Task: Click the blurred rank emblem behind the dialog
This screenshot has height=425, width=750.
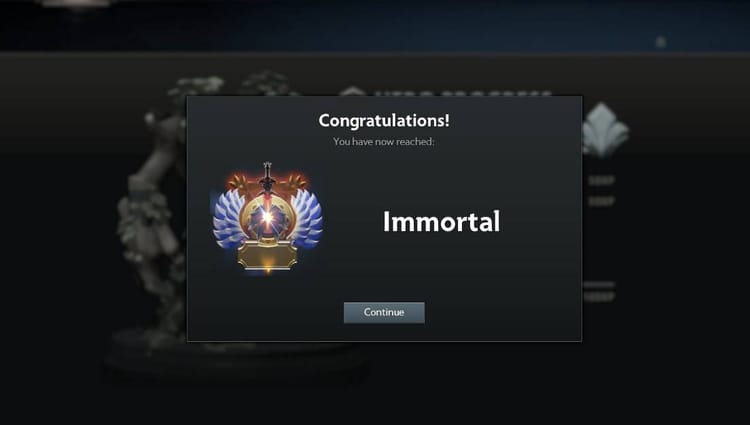Action: [605, 130]
